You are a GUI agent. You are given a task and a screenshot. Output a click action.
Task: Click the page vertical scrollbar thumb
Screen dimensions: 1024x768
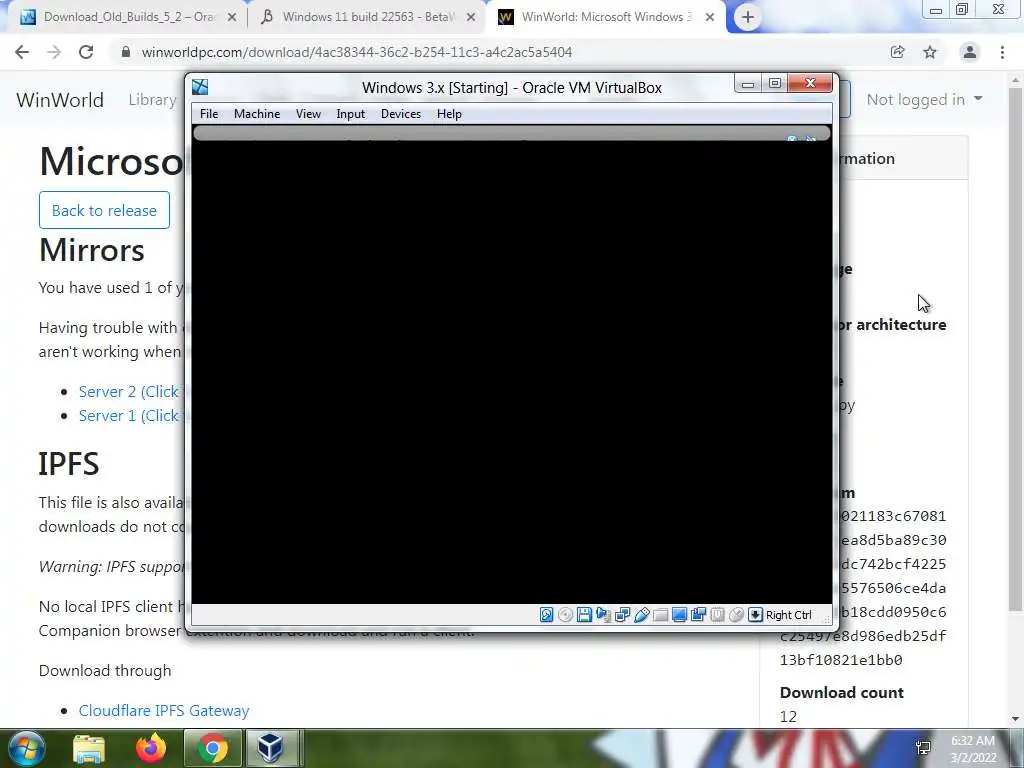[x=1015, y=349]
